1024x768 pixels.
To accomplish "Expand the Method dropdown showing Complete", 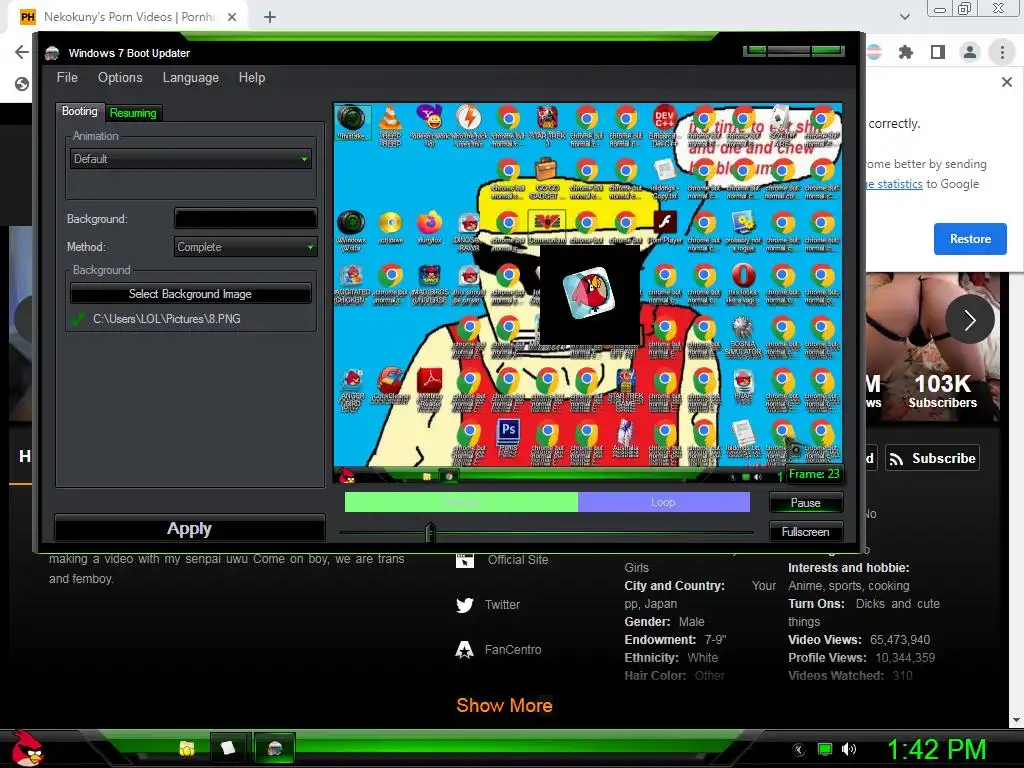I will click(246, 247).
